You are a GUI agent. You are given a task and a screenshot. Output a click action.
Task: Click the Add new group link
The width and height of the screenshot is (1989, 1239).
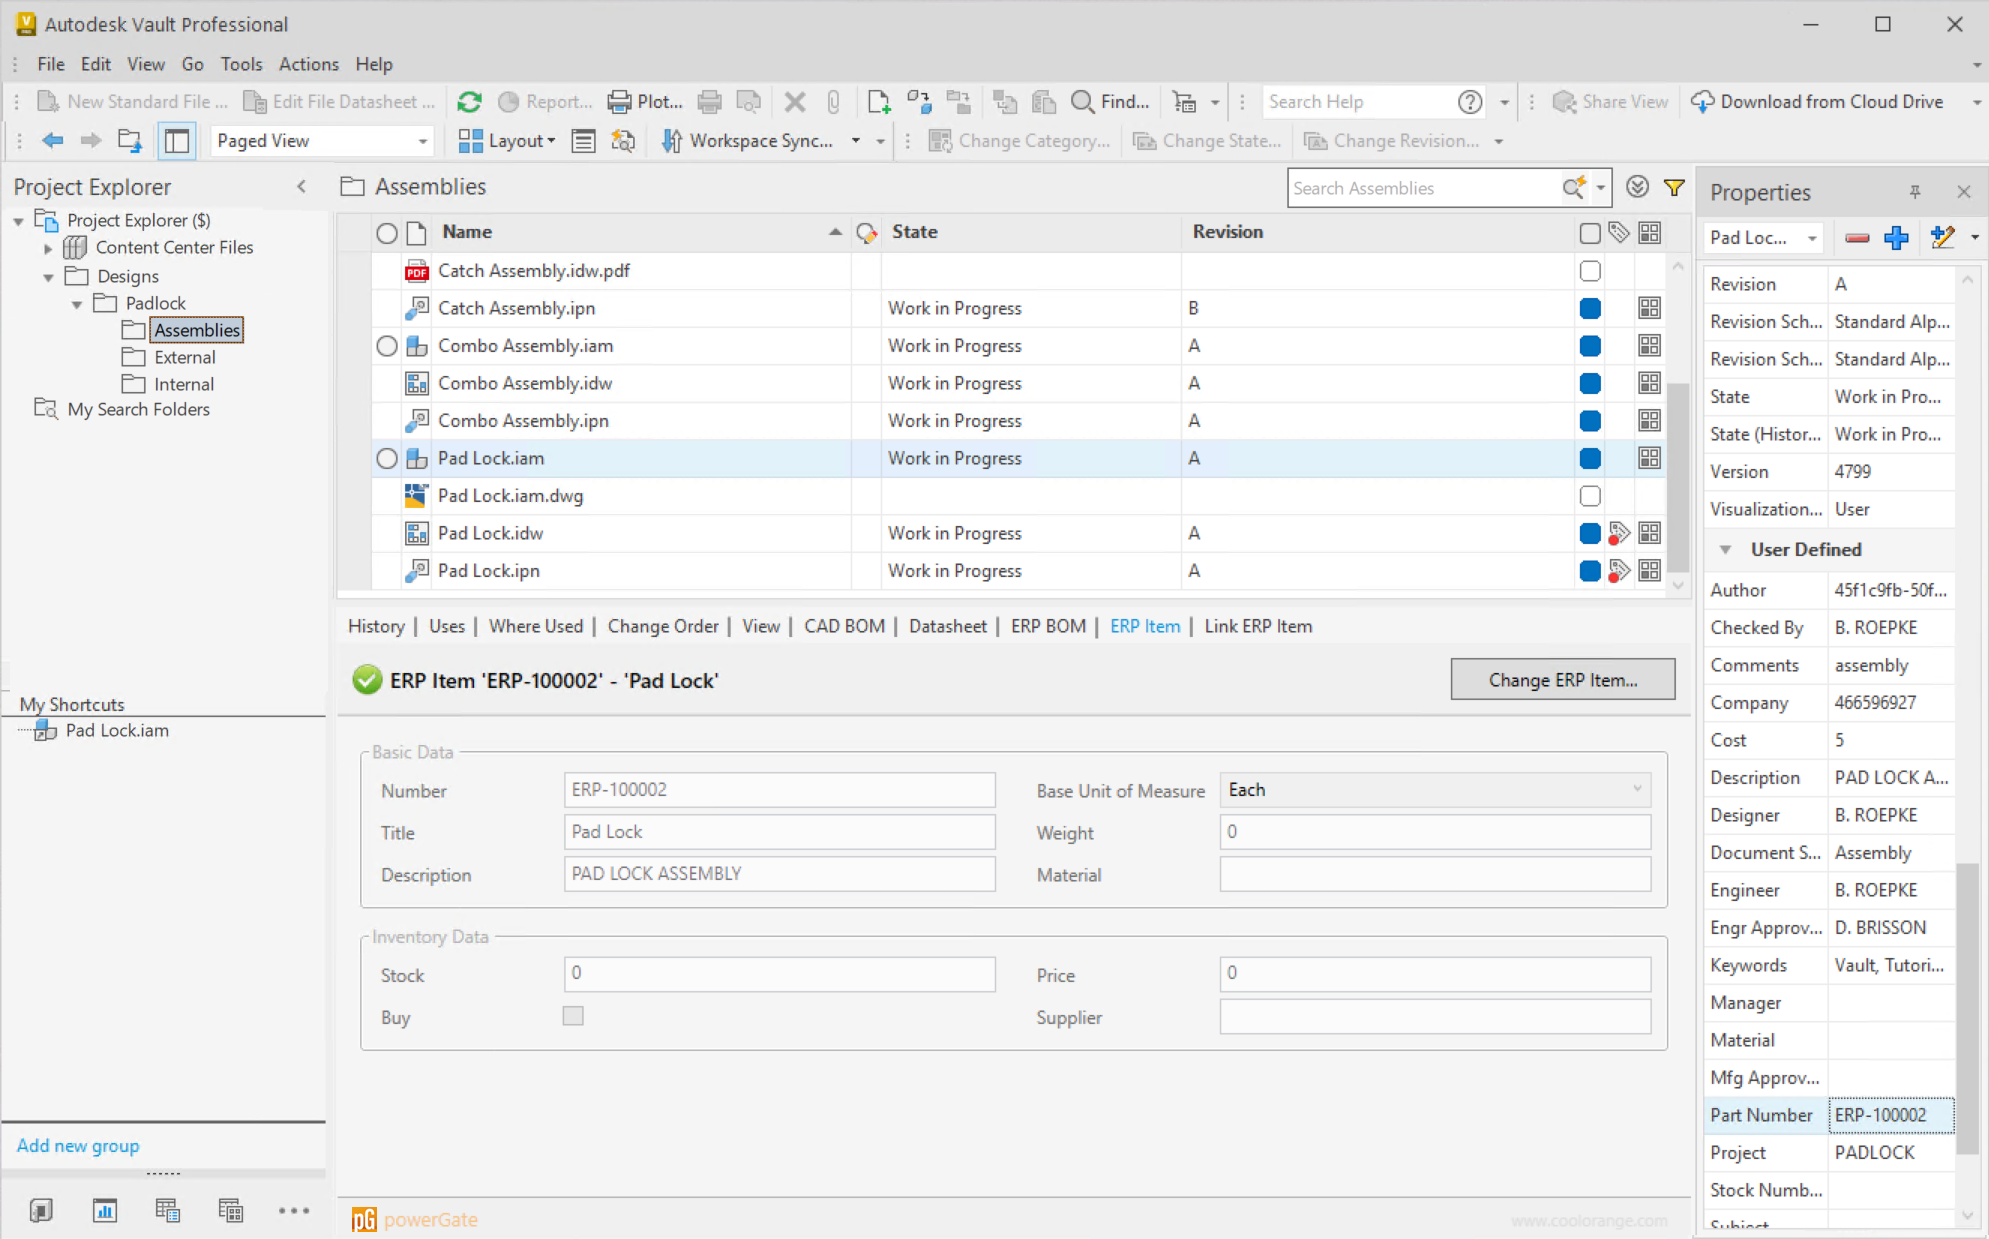[78, 1146]
